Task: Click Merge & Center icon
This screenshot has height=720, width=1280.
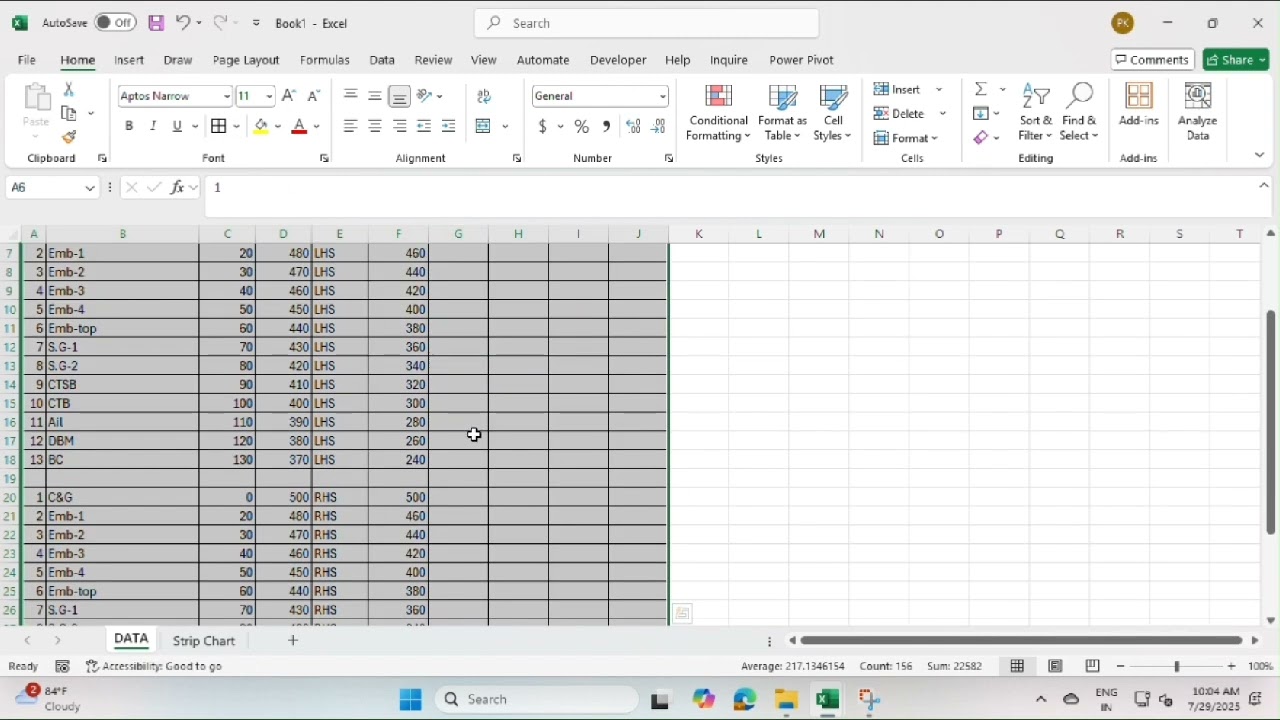Action: point(484,126)
